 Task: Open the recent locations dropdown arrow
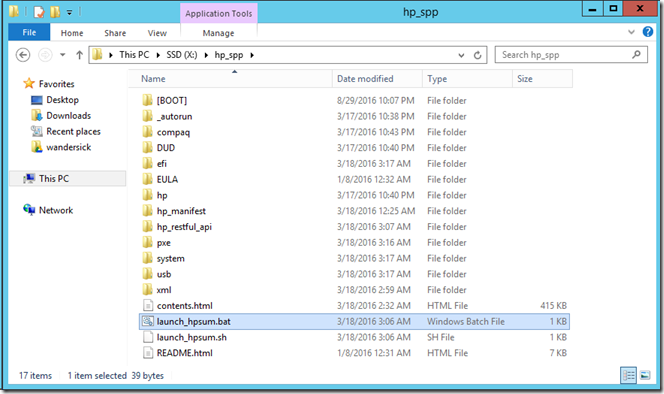tap(63, 55)
